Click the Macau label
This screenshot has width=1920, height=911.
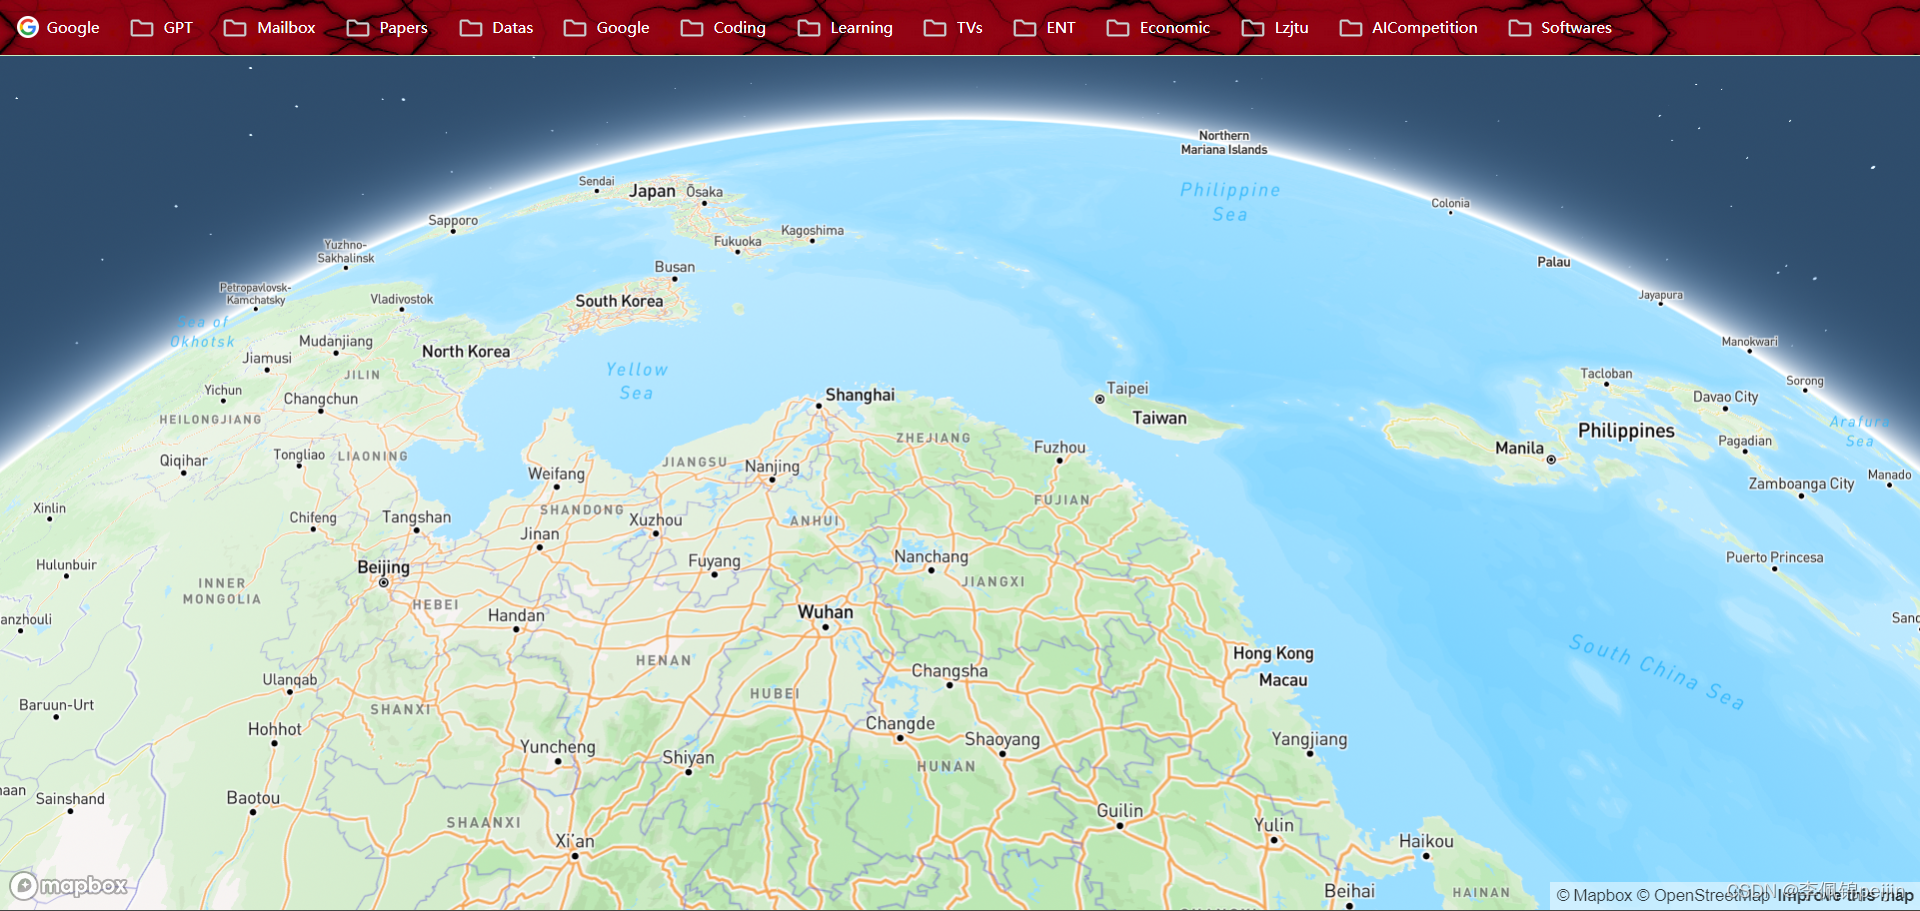click(x=1283, y=680)
